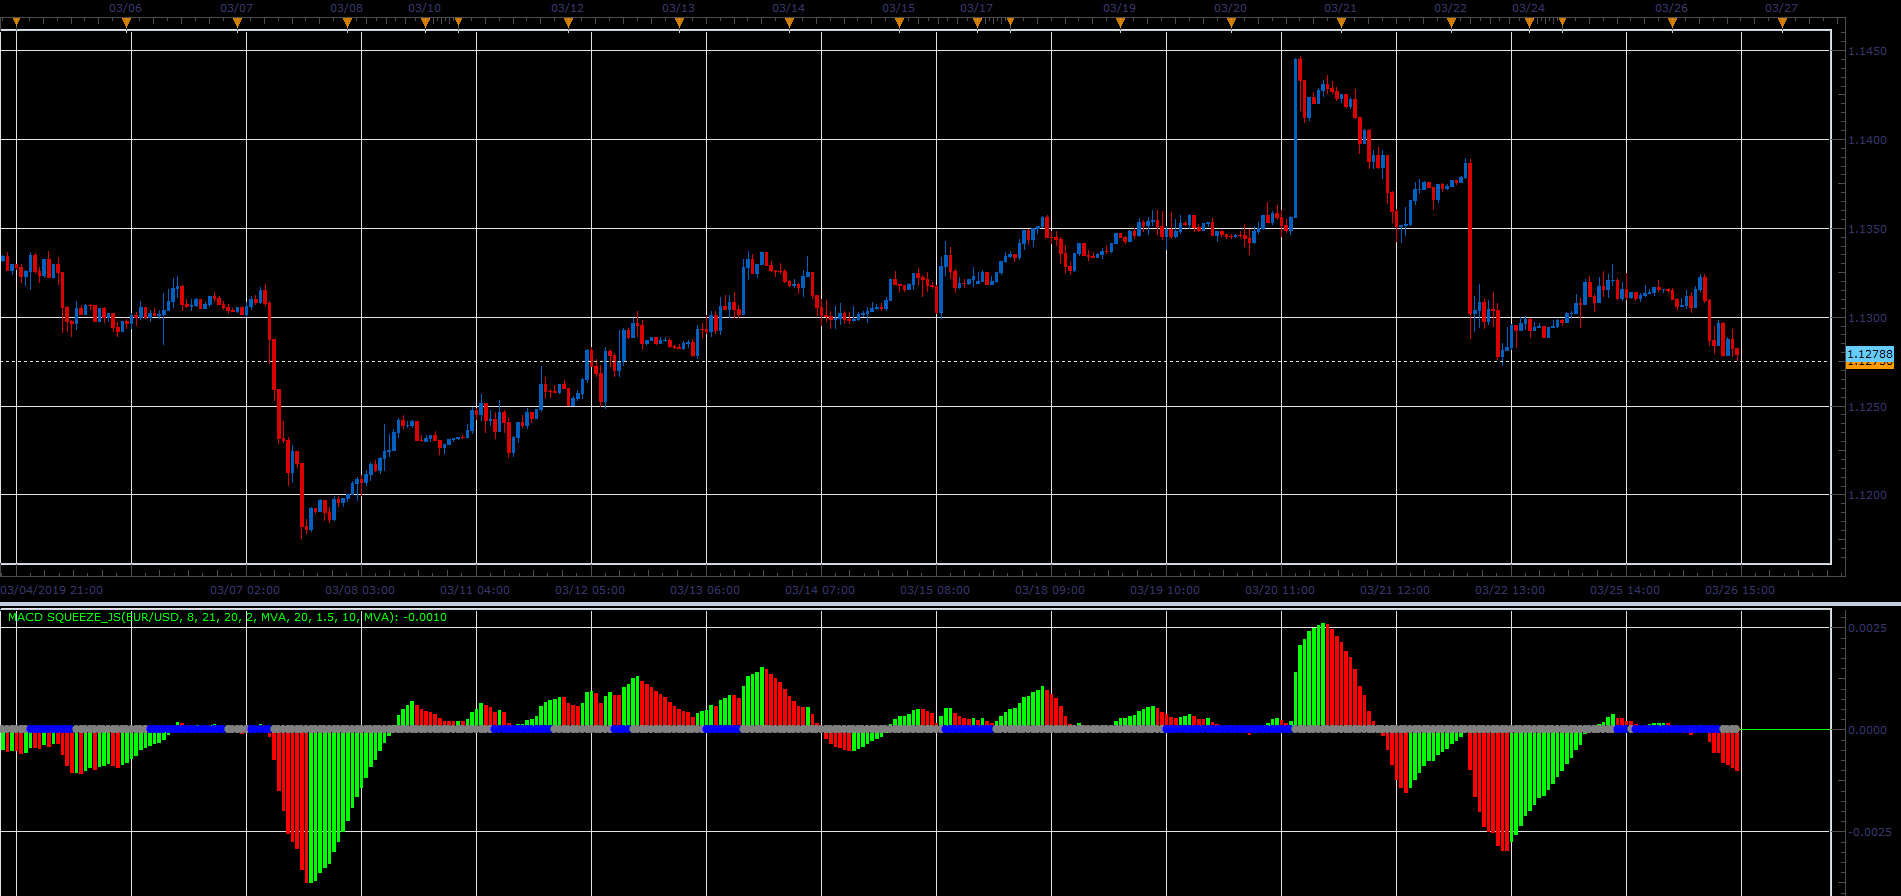Click the orange day marker under 03/08
Image resolution: width=1901 pixels, height=896 pixels.
click(x=346, y=22)
